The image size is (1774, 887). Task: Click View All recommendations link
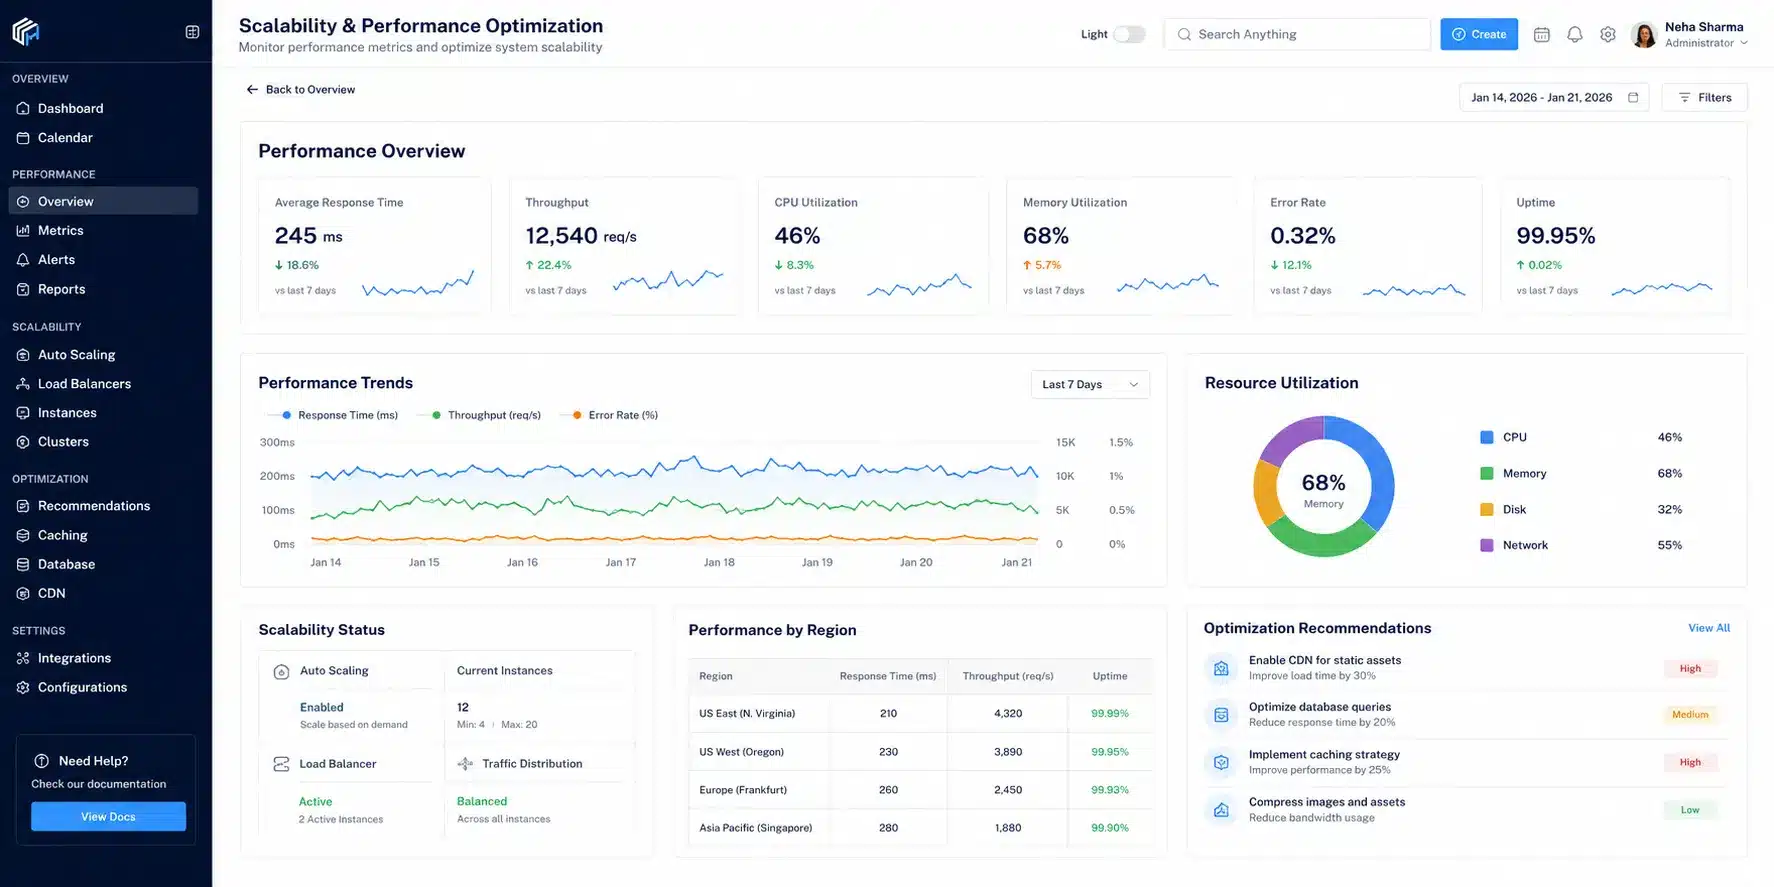tap(1709, 628)
